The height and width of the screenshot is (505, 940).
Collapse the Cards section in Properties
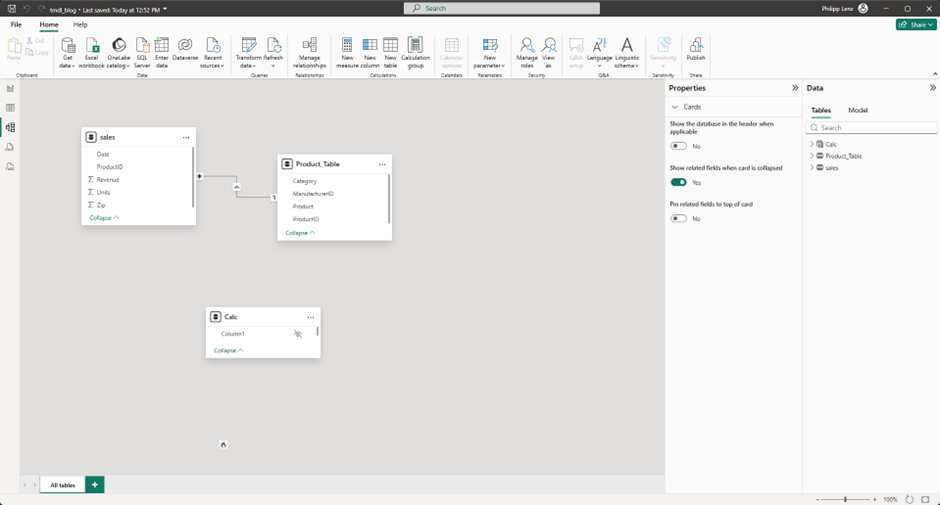[x=675, y=107]
